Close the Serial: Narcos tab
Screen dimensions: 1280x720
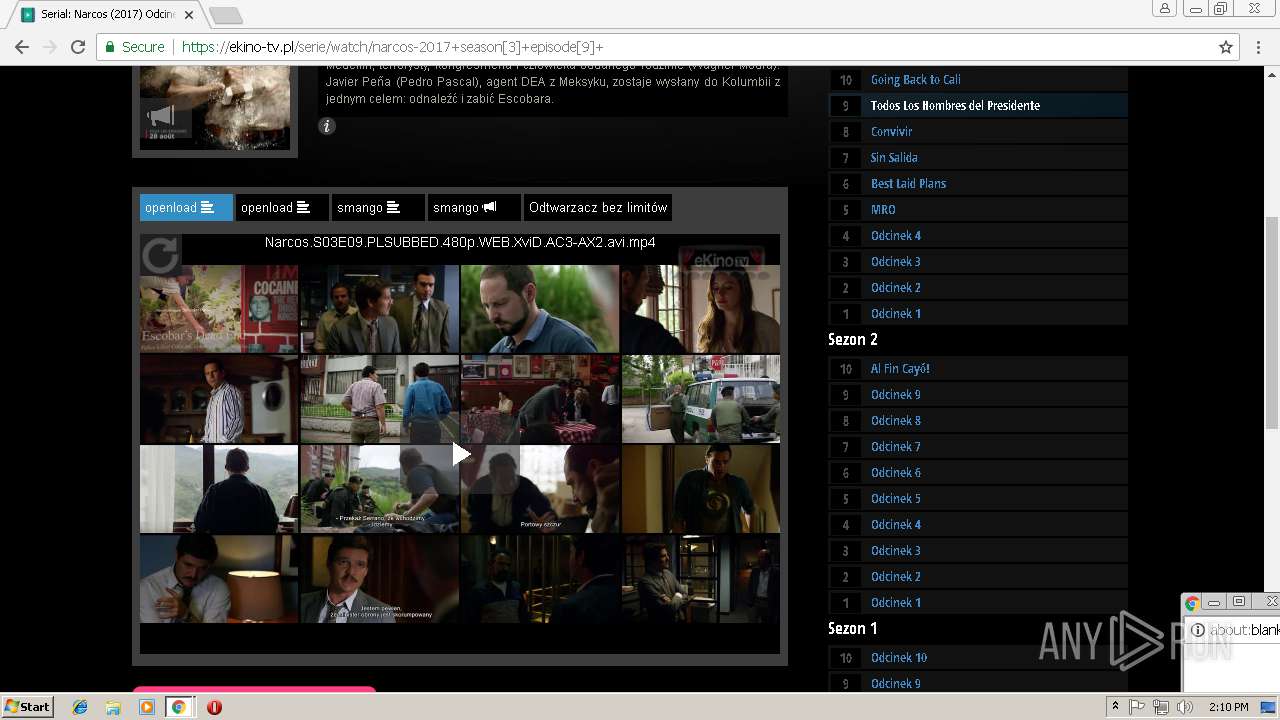[189, 15]
